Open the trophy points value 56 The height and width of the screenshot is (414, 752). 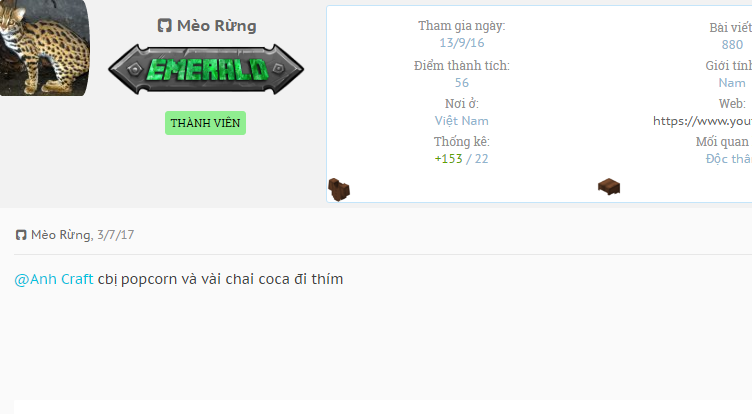pos(462,83)
